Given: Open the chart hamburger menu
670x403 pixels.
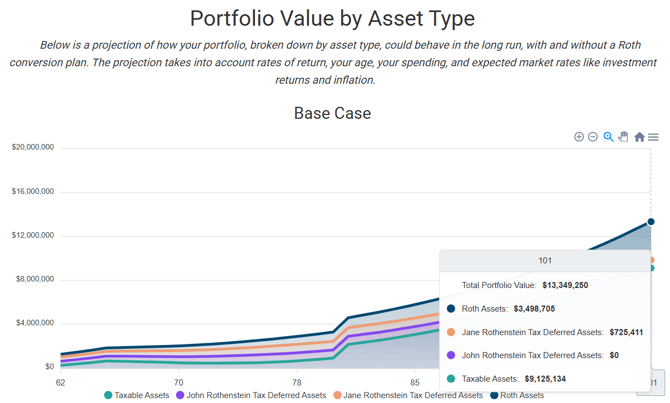Looking at the screenshot, I should [653, 137].
